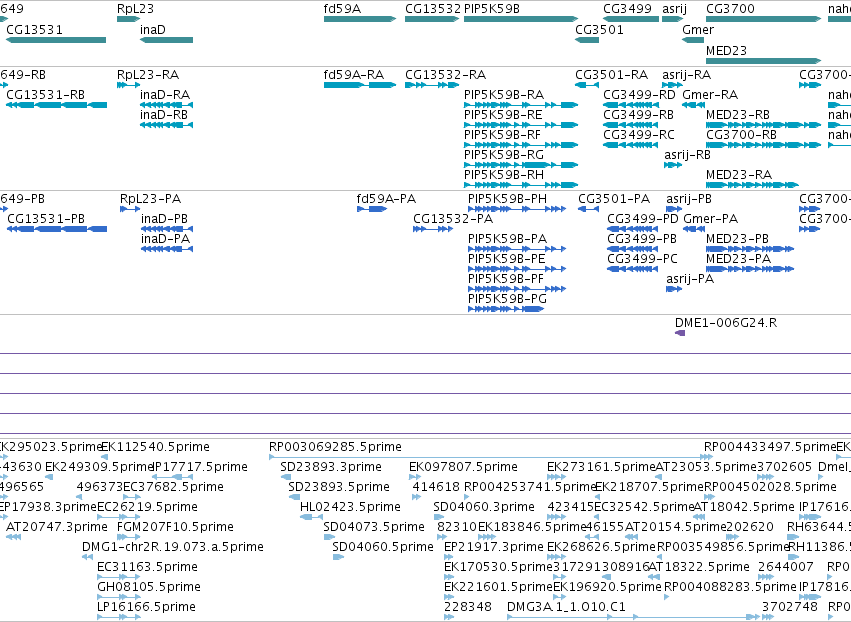Click transcript CG3499-RD
The image size is (851, 622).
631,105
